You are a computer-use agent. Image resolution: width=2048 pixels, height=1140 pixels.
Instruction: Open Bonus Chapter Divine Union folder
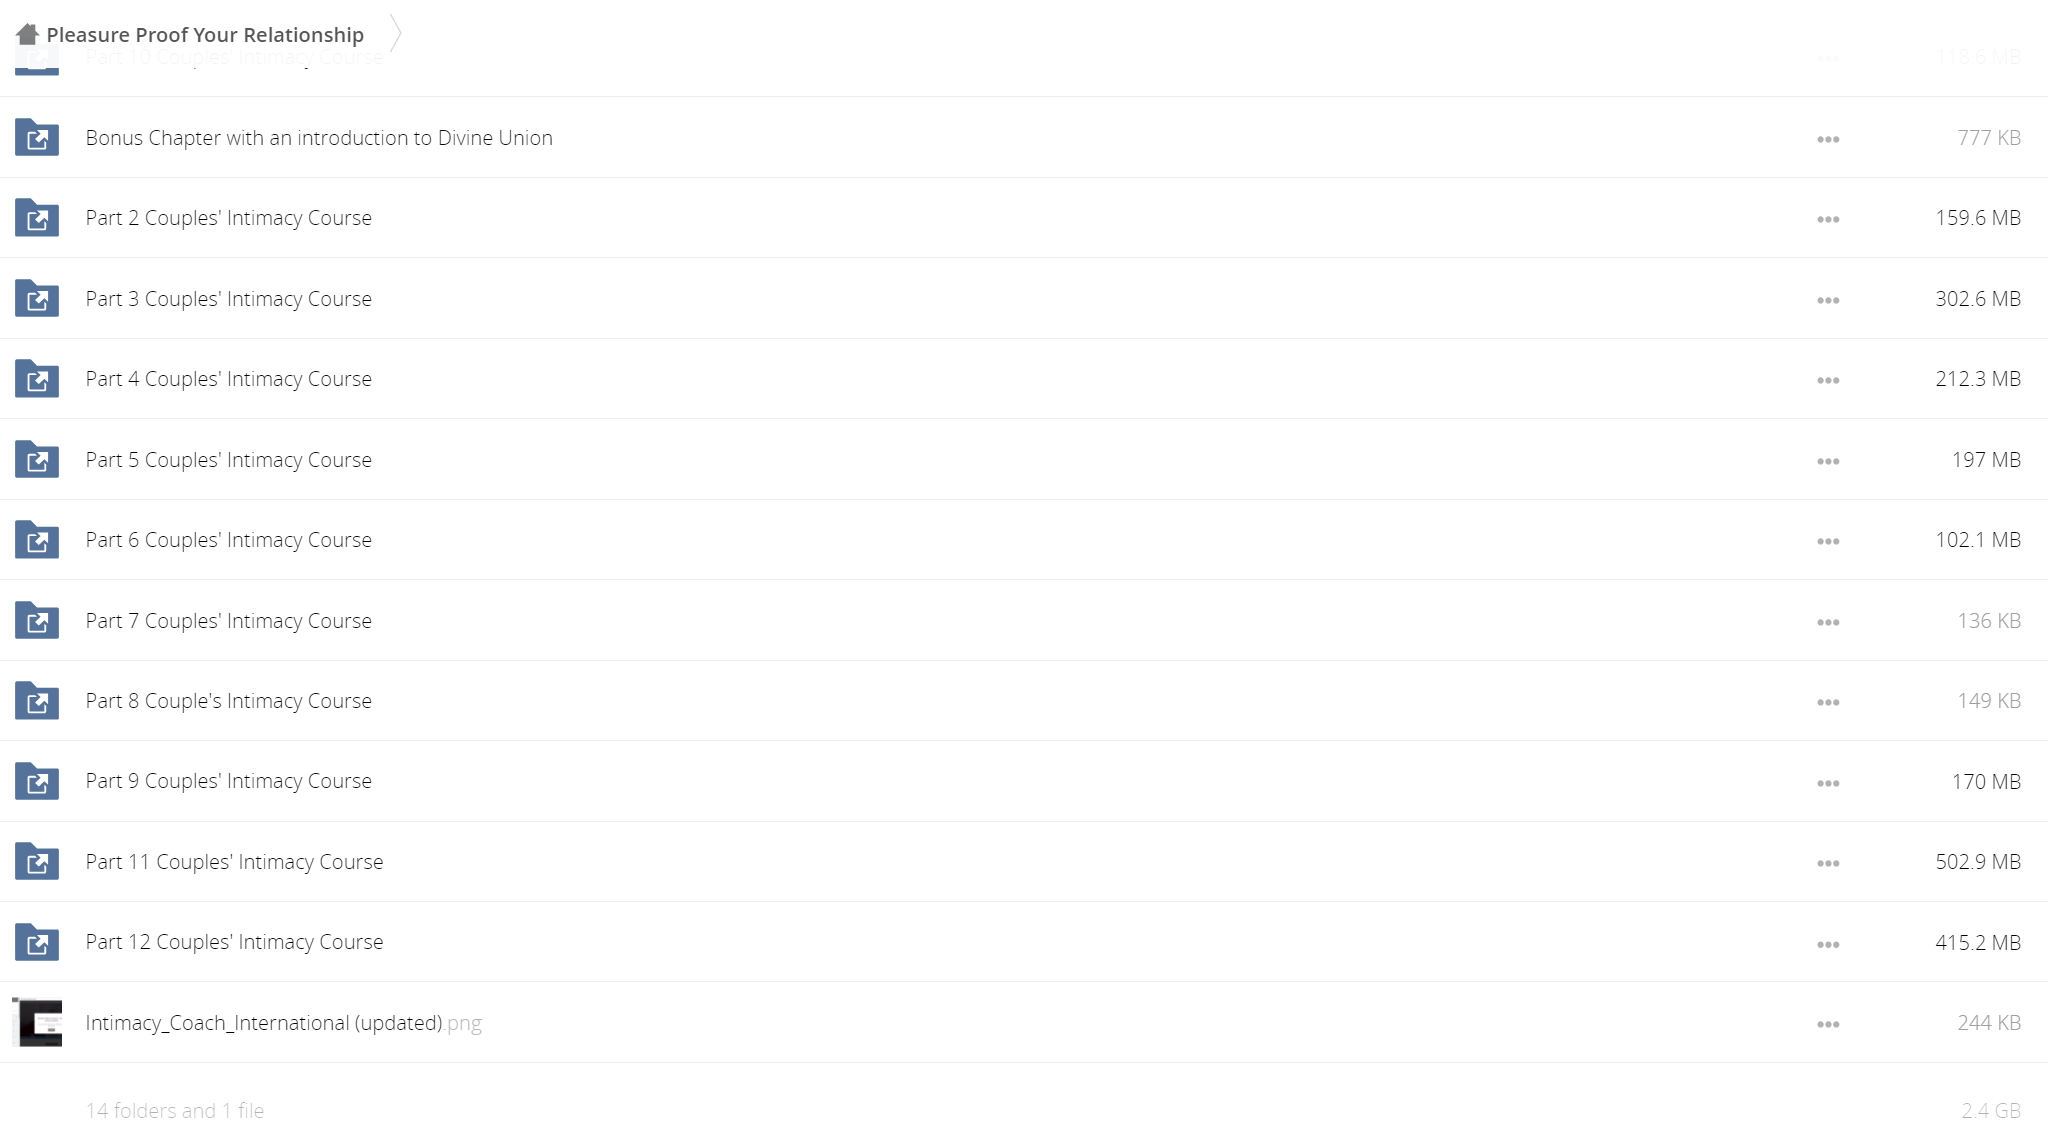[x=319, y=138]
